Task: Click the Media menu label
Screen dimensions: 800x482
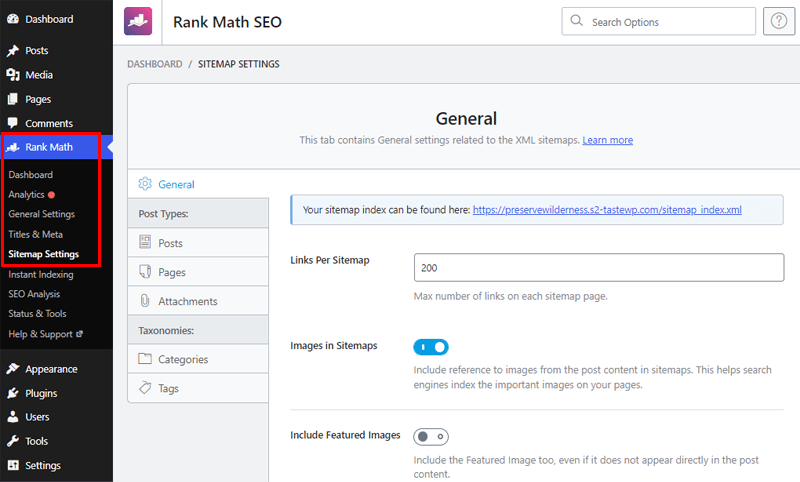Action: point(39,75)
